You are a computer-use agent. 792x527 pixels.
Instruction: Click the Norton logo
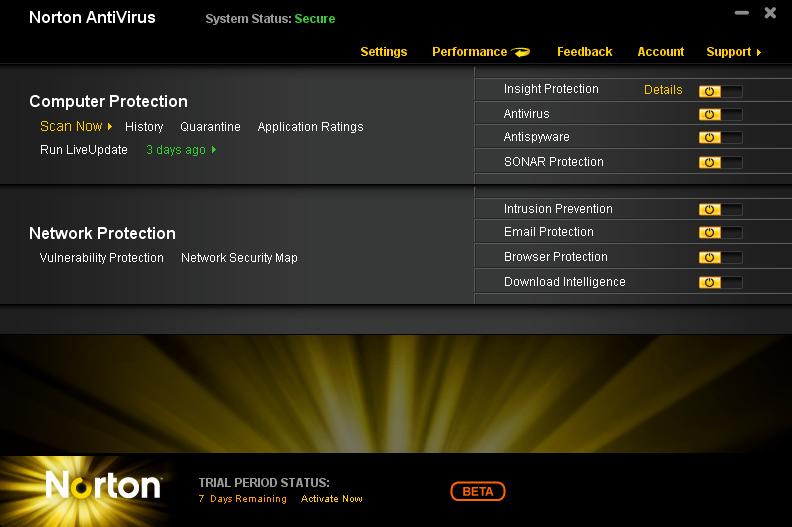click(x=104, y=486)
